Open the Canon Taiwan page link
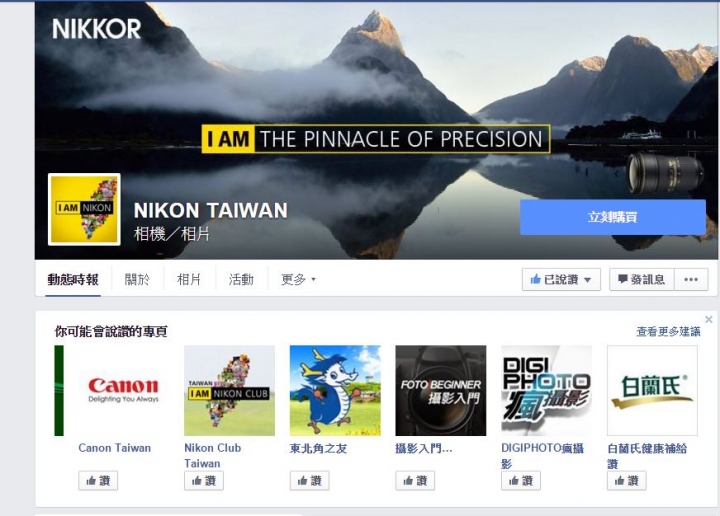Viewport: 720px width, 516px height. [x=115, y=448]
